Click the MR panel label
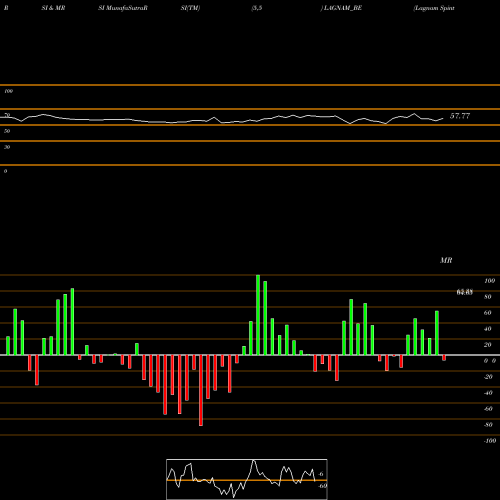Viewport: 500px width, 500px height. coord(446,260)
